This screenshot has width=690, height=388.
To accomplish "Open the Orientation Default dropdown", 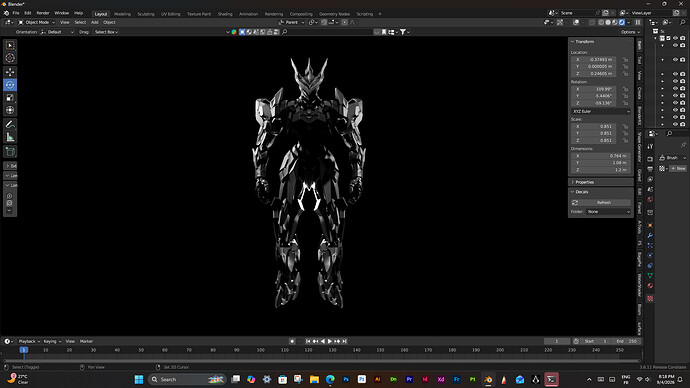I will point(57,32).
